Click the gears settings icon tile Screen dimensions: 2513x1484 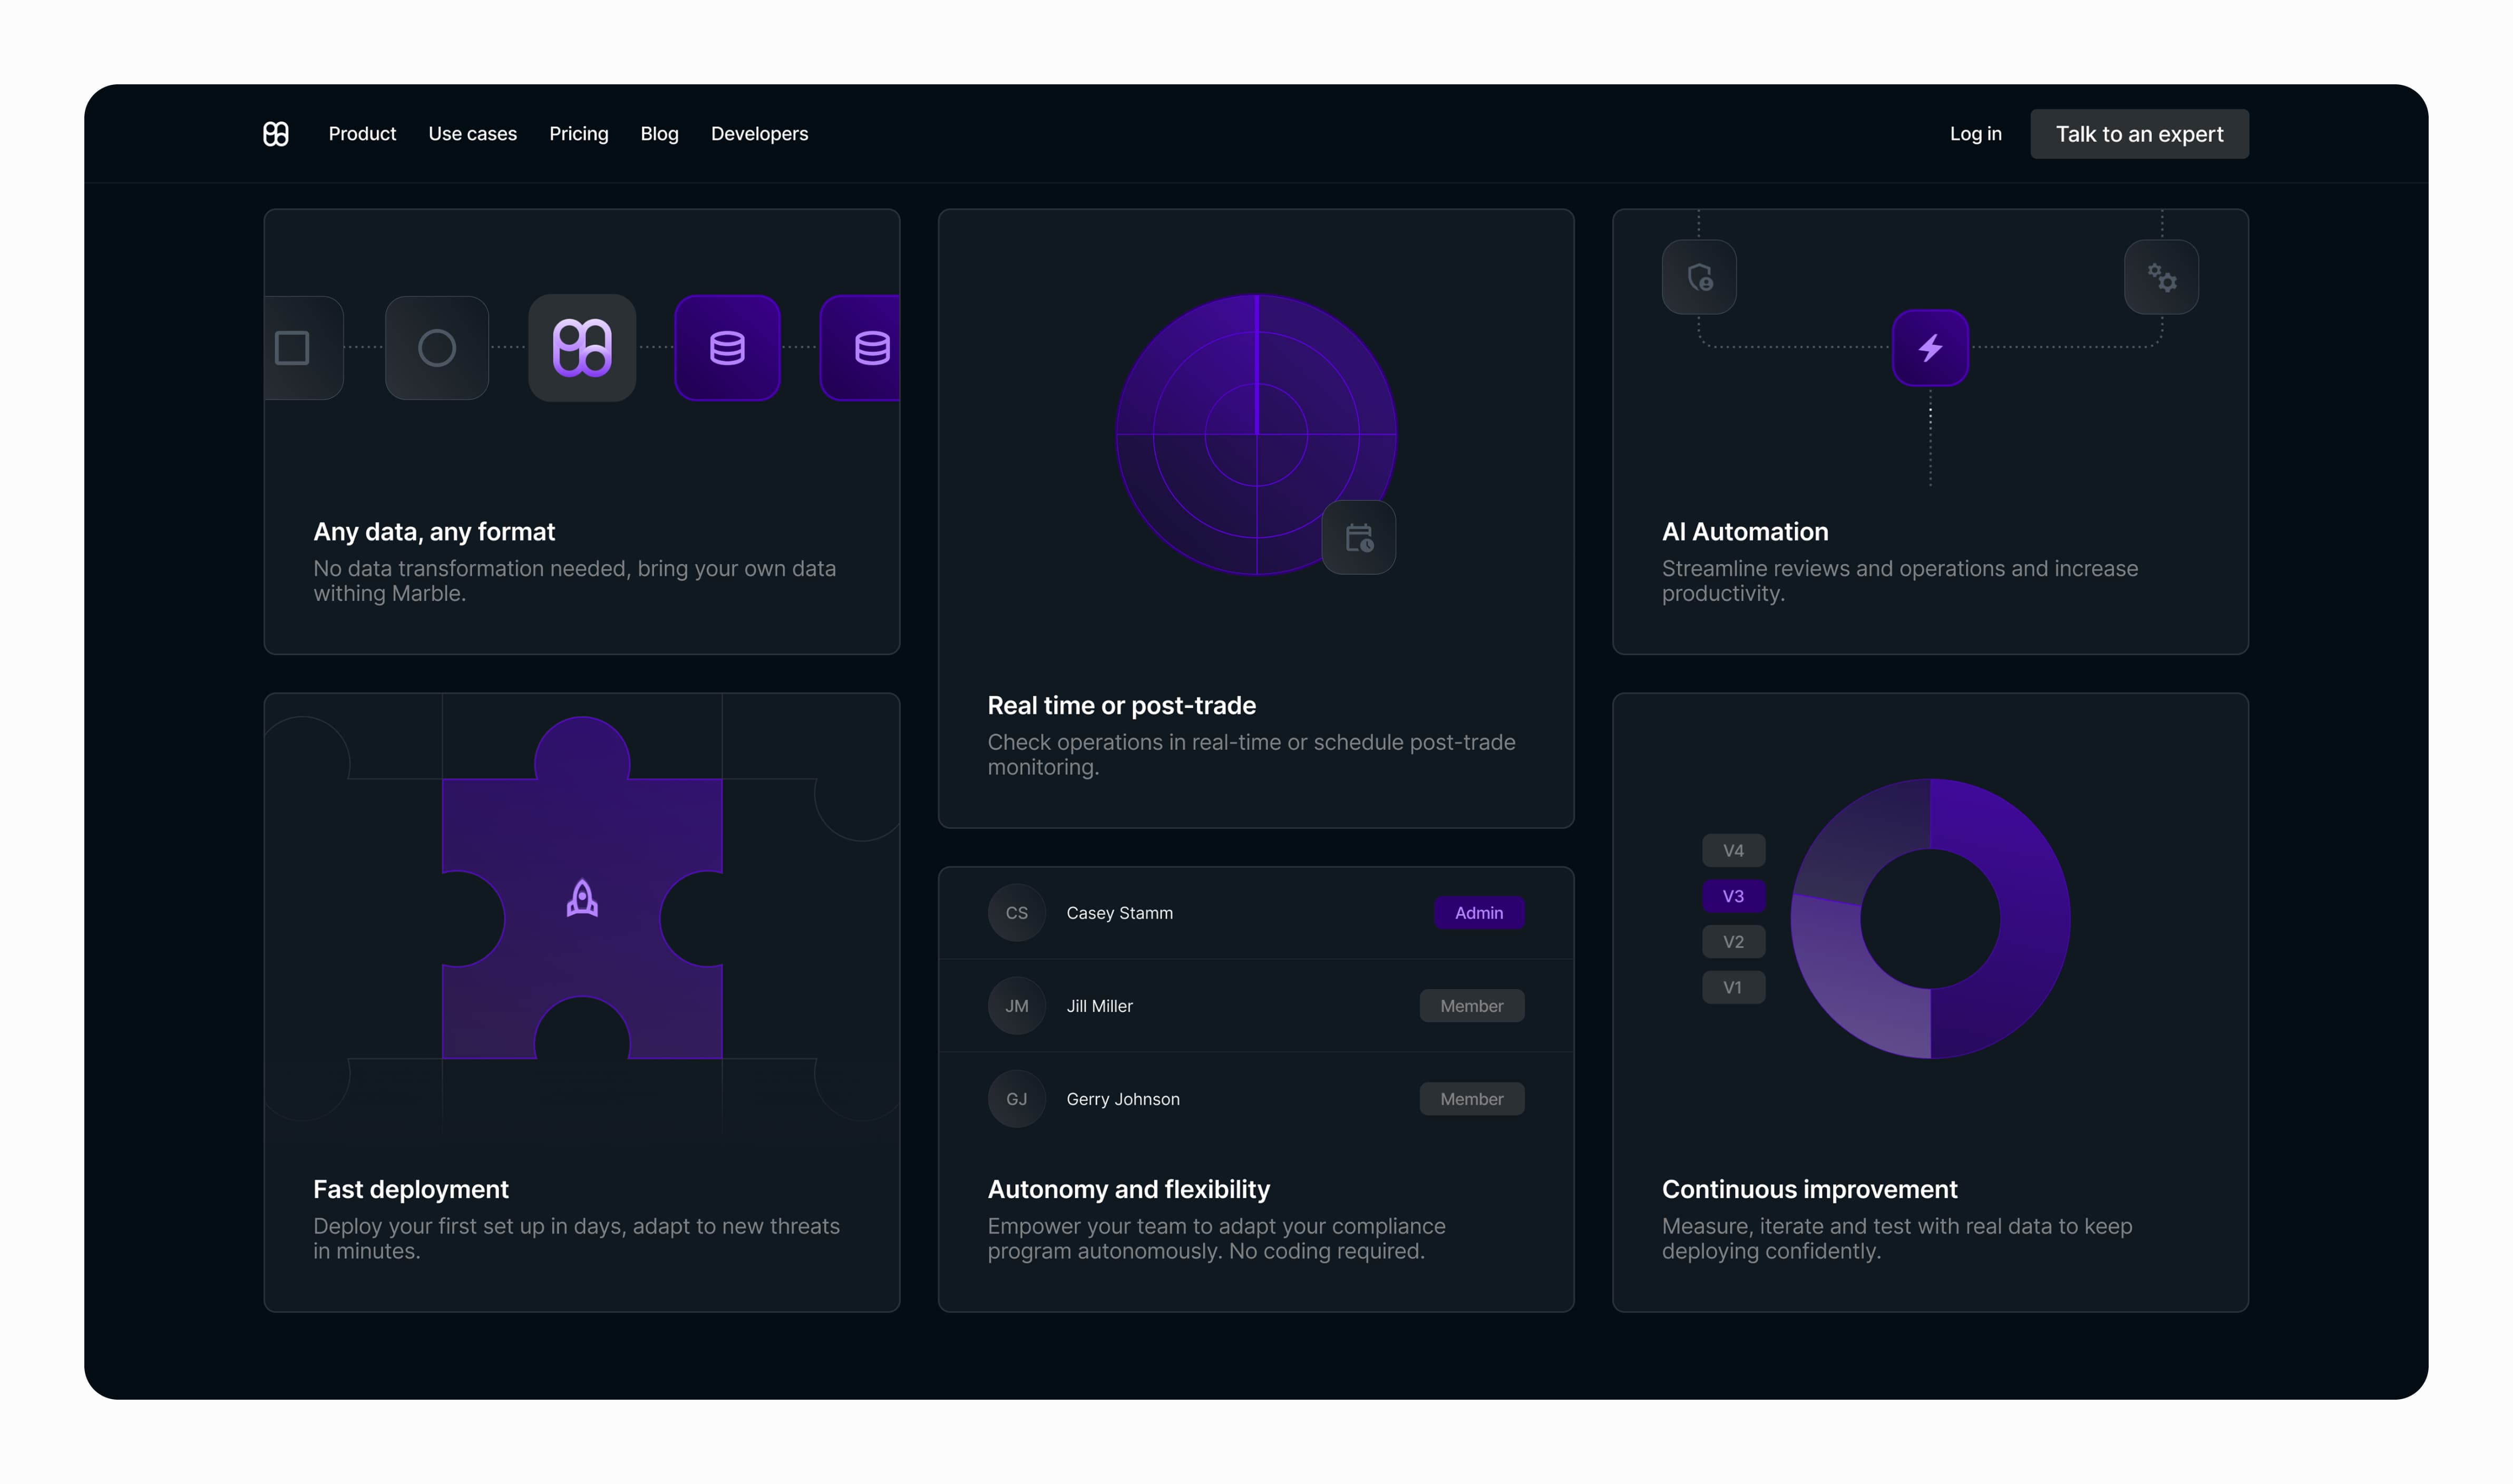pyautogui.click(x=2161, y=277)
